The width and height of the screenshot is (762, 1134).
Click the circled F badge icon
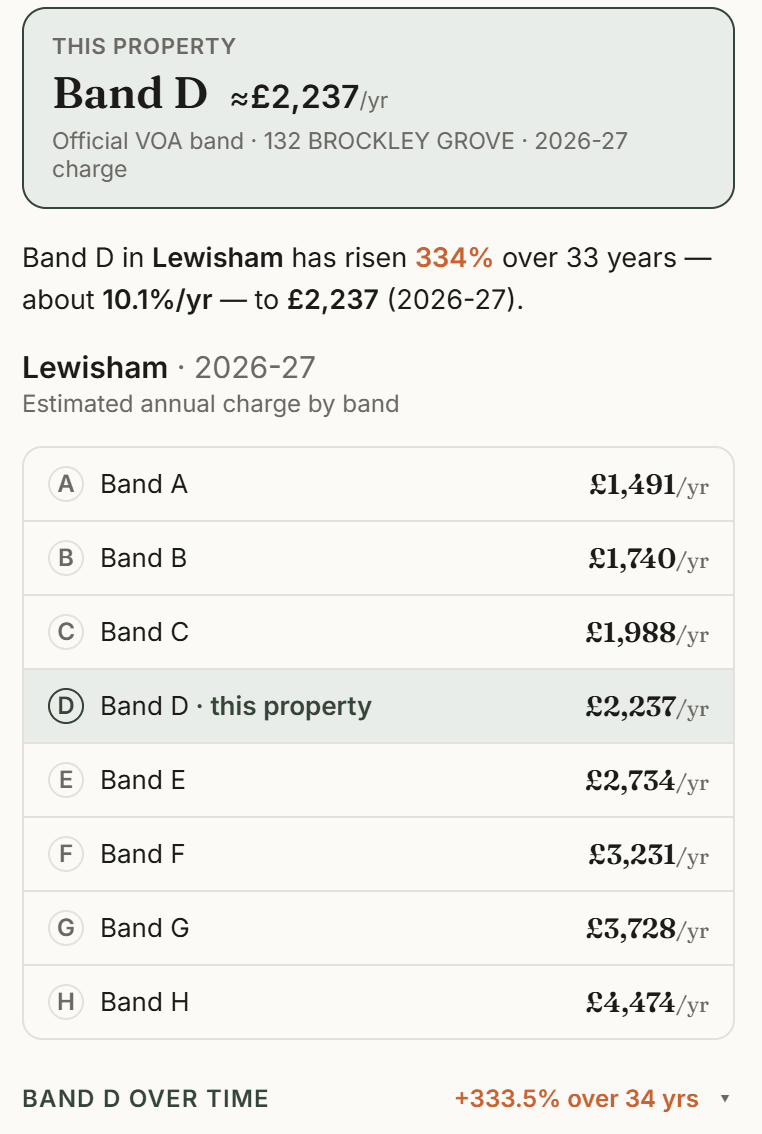[66, 854]
